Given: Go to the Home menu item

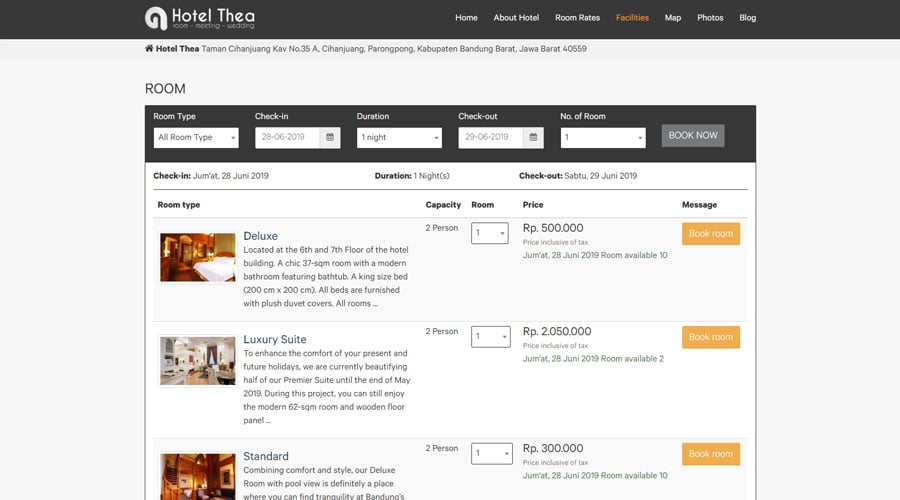Looking at the screenshot, I should pos(466,18).
